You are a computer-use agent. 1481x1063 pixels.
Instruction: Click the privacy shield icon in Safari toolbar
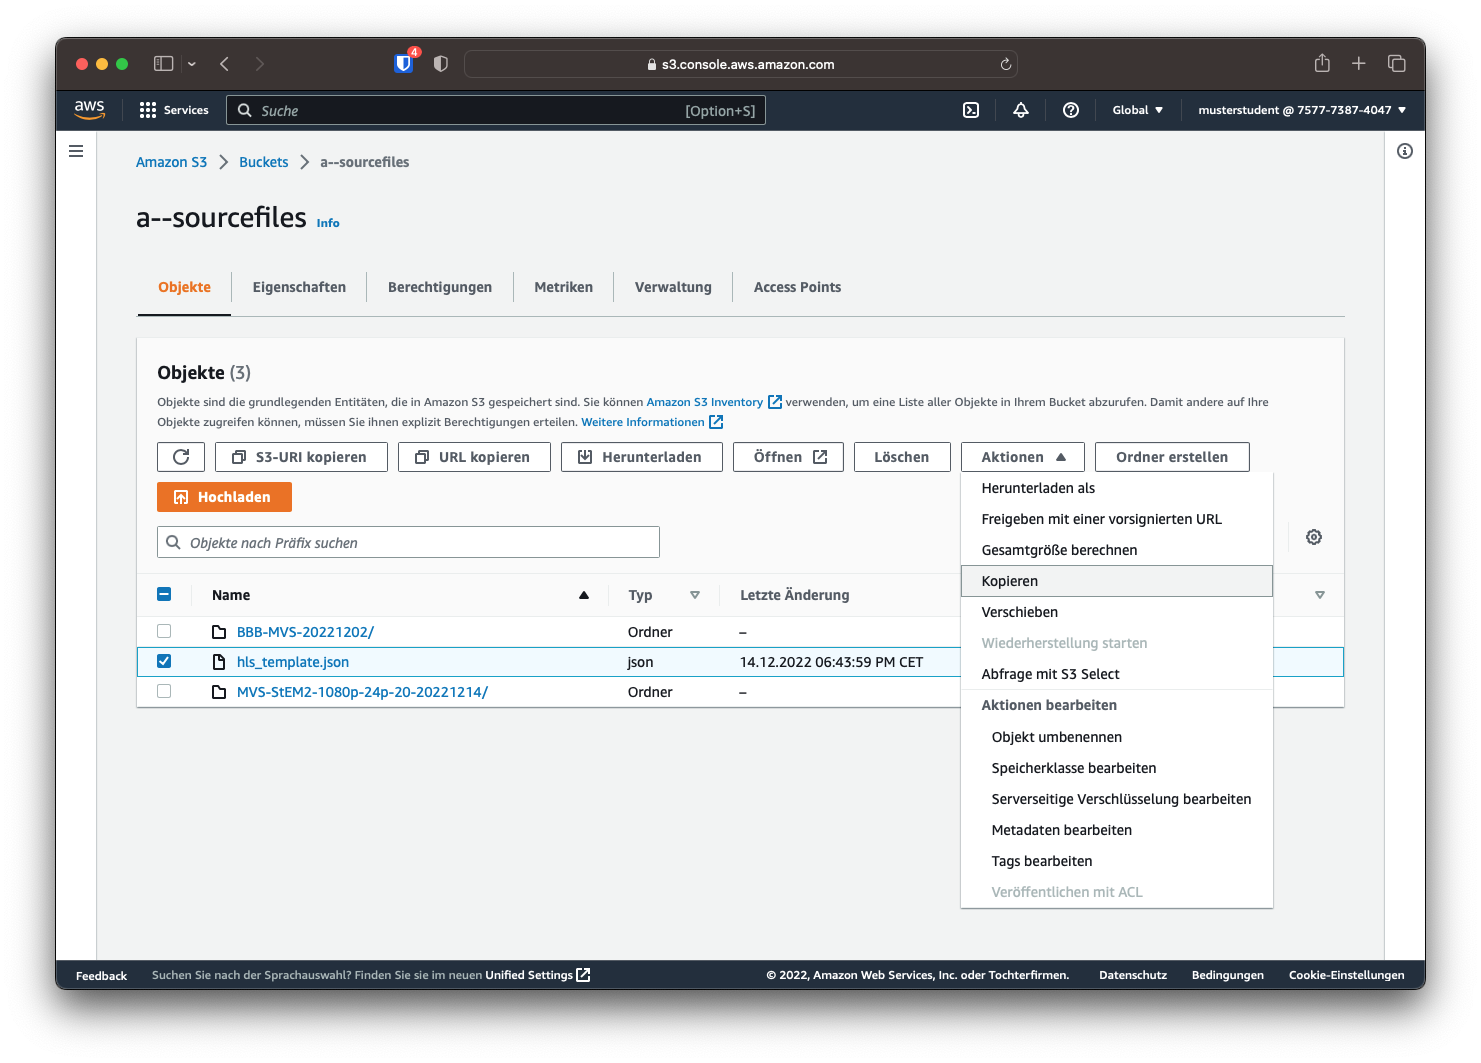coord(441,64)
